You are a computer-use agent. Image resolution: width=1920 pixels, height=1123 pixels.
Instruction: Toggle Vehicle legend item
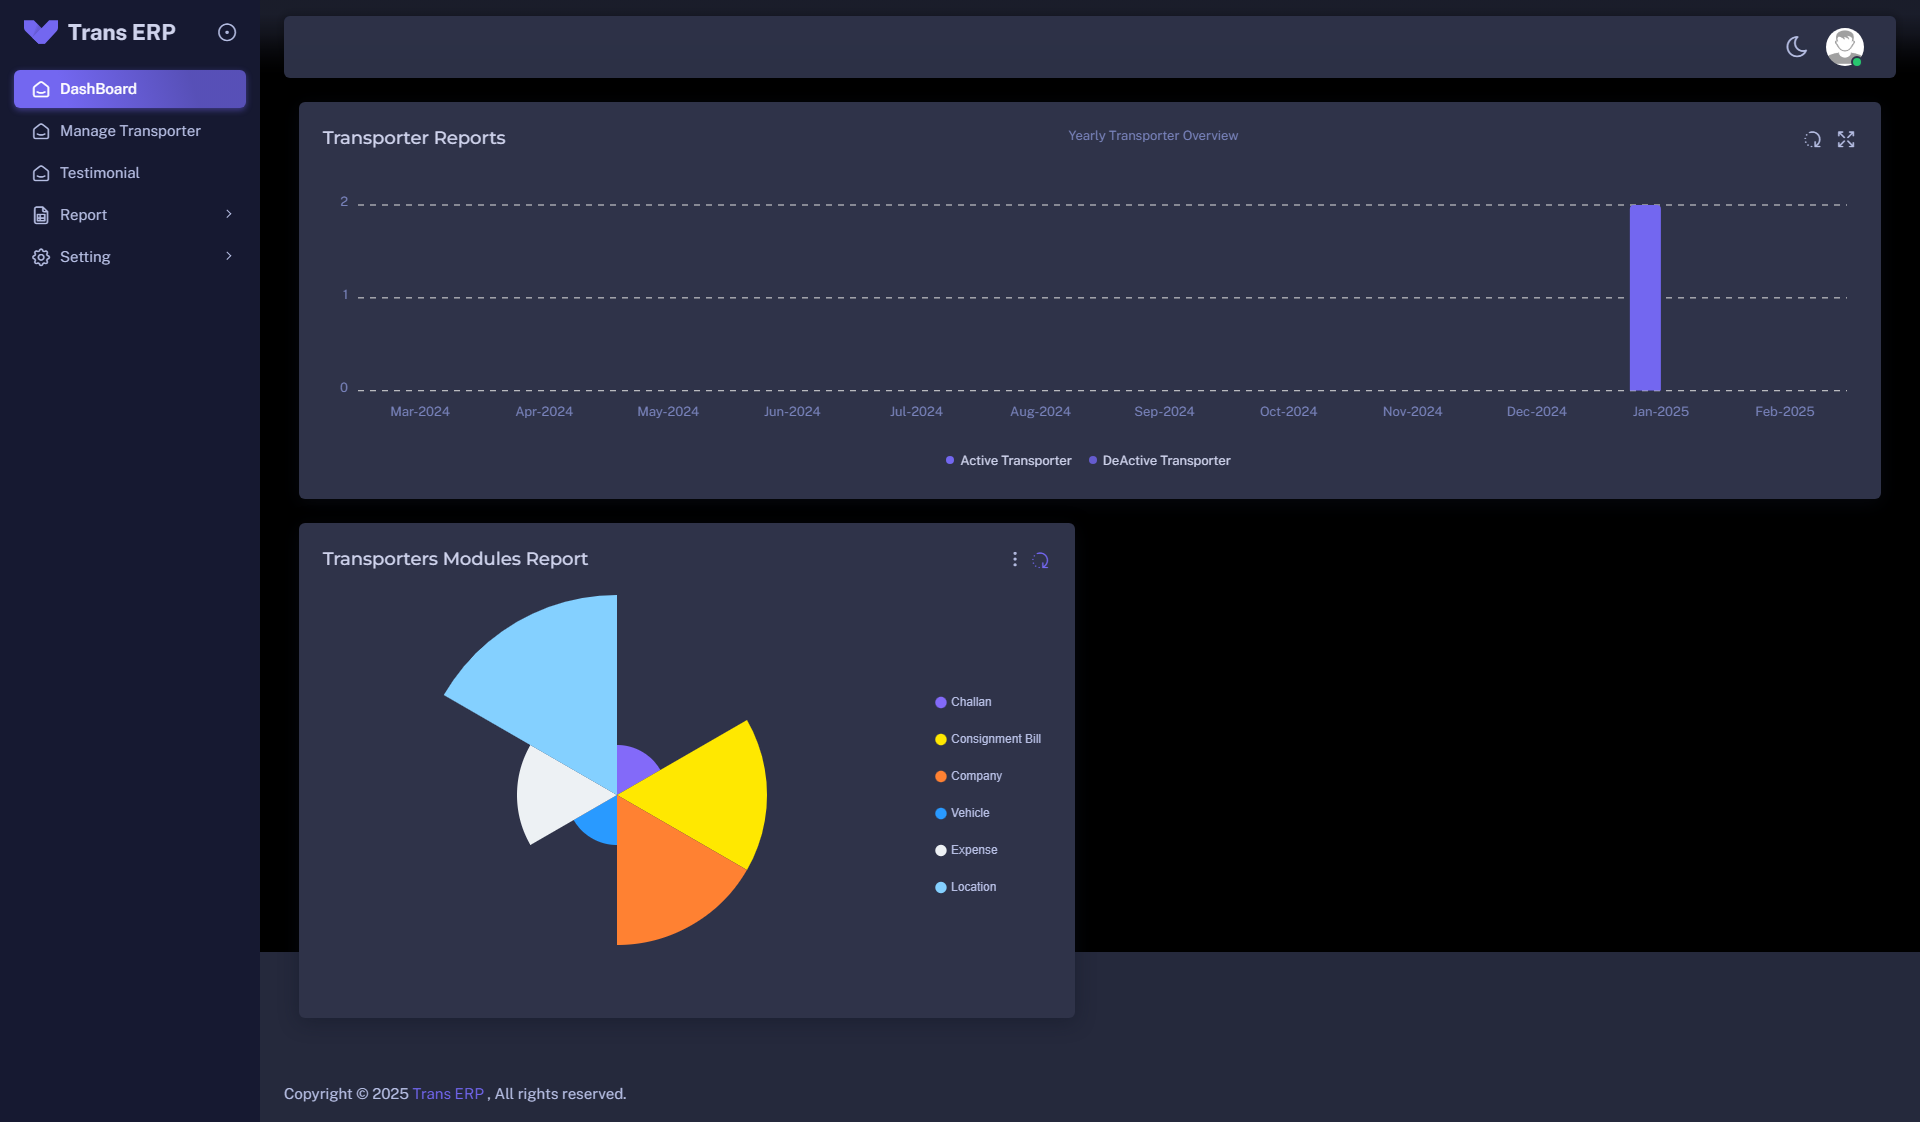coord(962,813)
